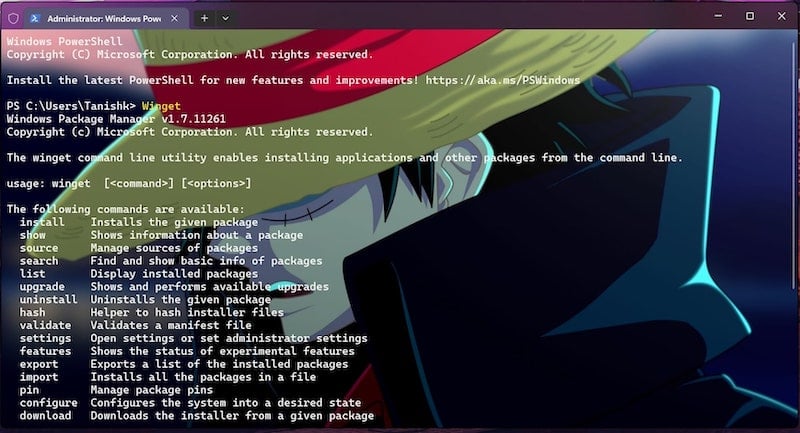The width and height of the screenshot is (800, 433).
Task: Close the Terminal window
Action: point(781,16)
